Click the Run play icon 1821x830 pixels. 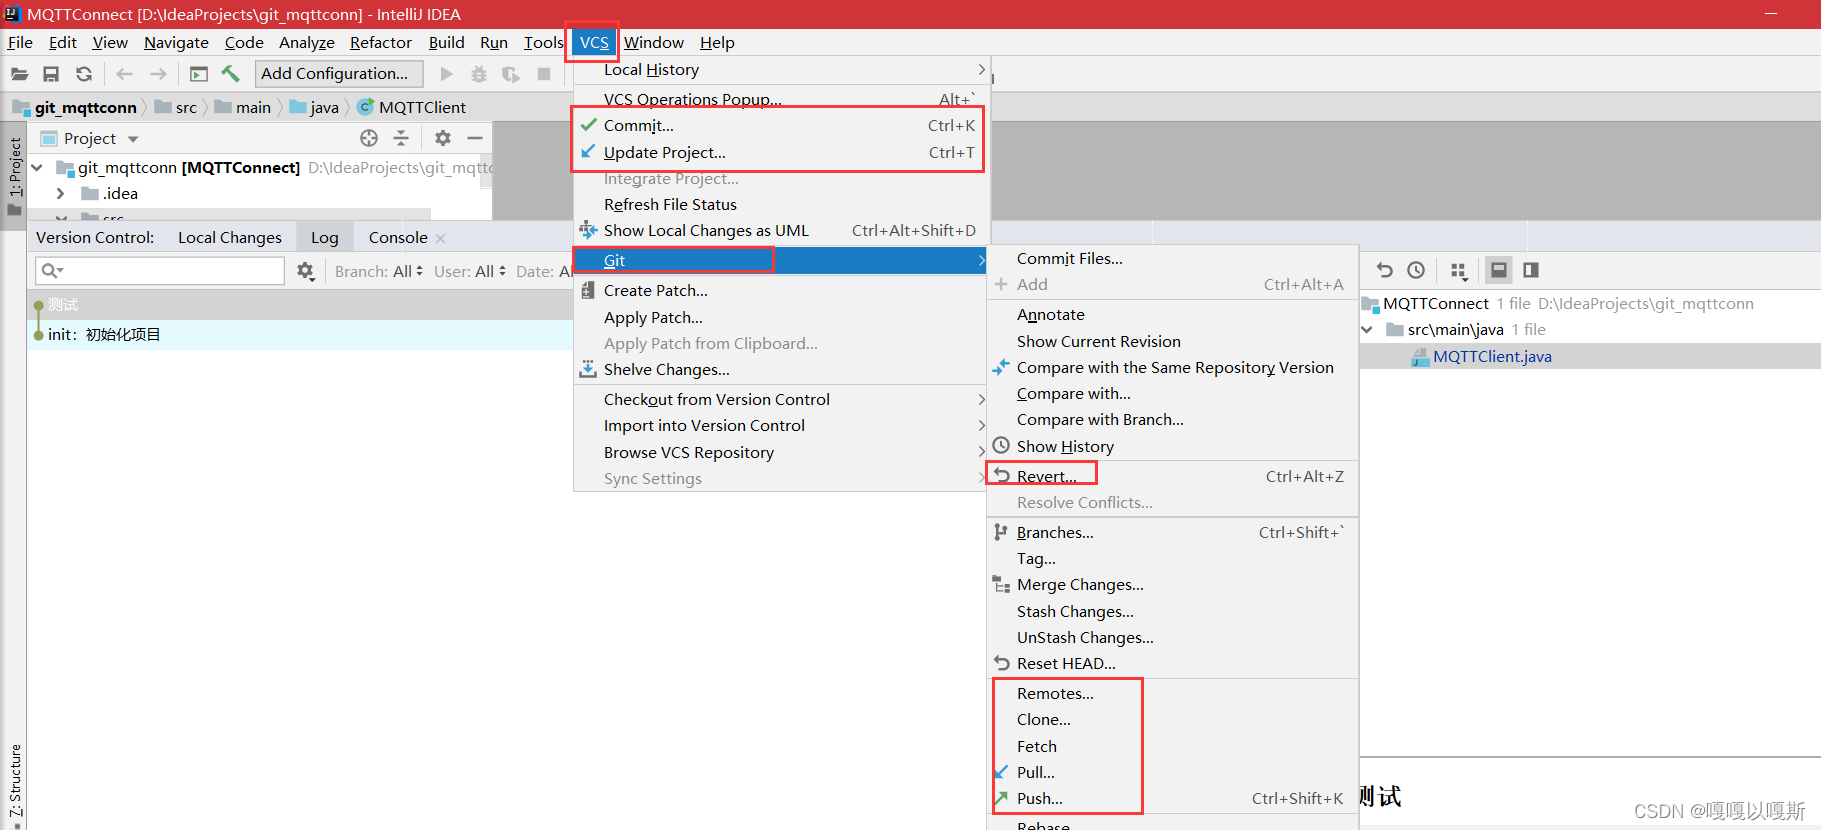pyautogui.click(x=447, y=74)
